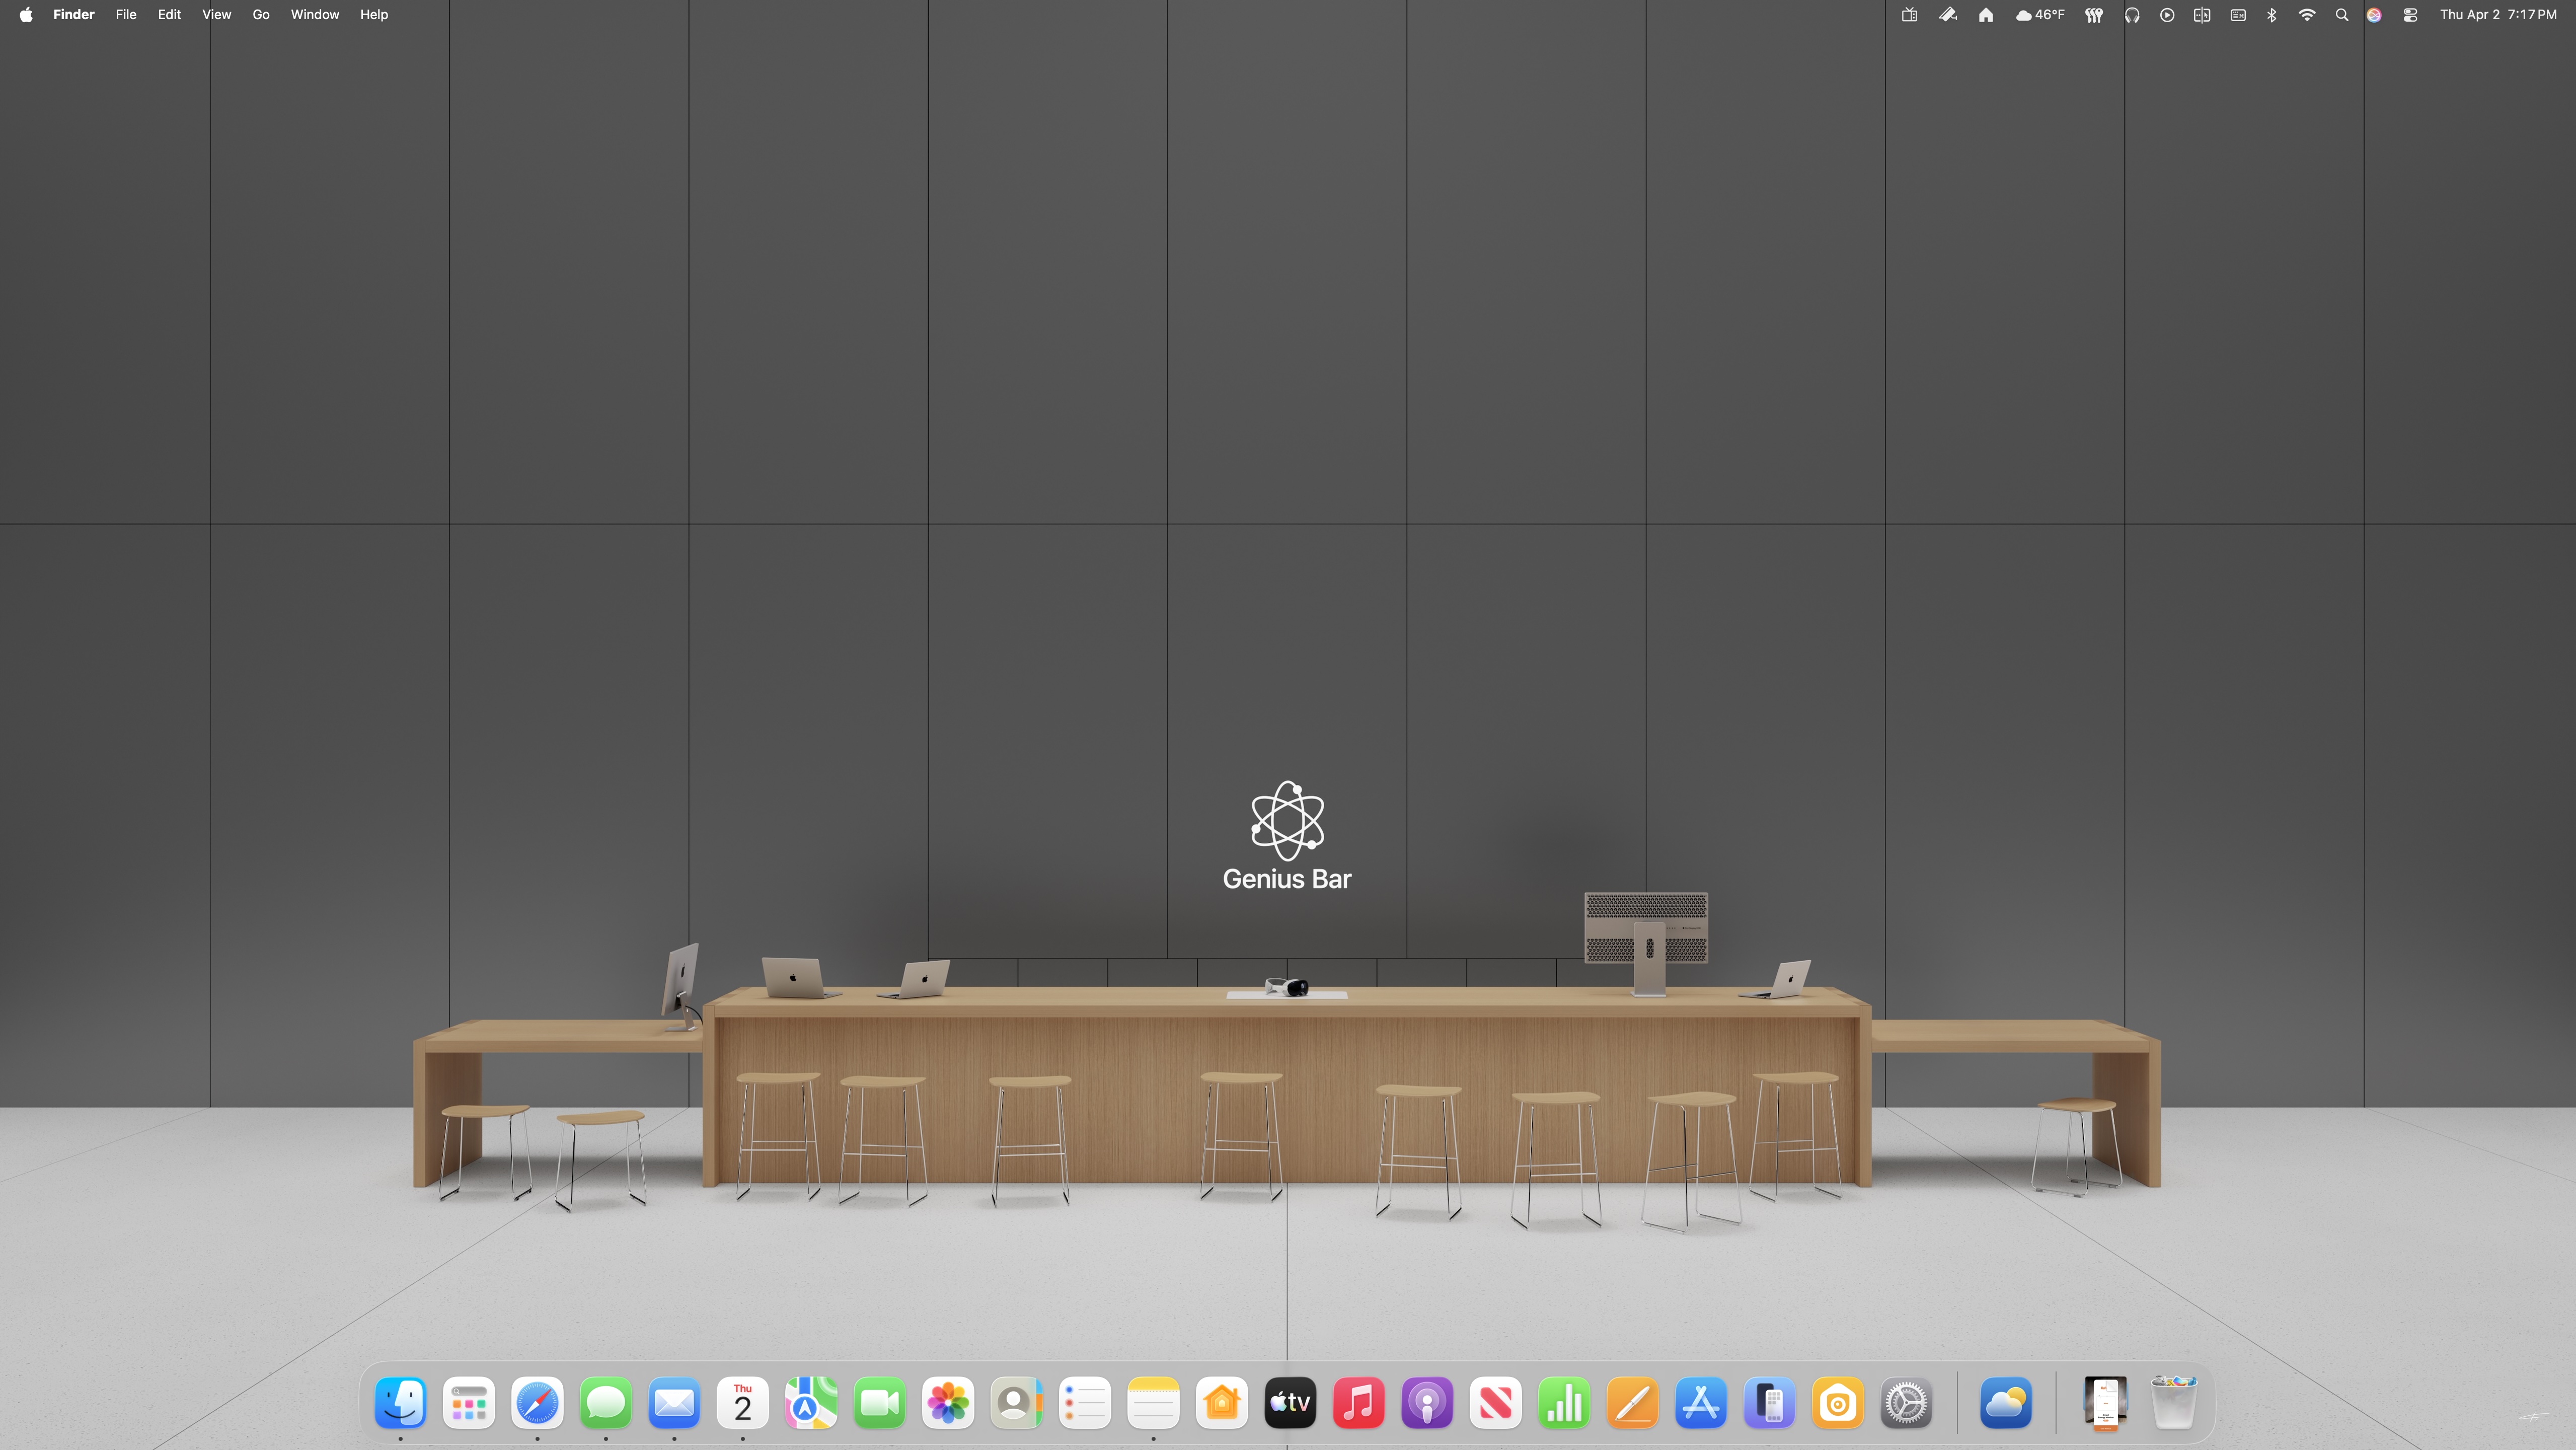The image size is (2576, 1450).
Task: Open the View menu
Action: point(216,15)
